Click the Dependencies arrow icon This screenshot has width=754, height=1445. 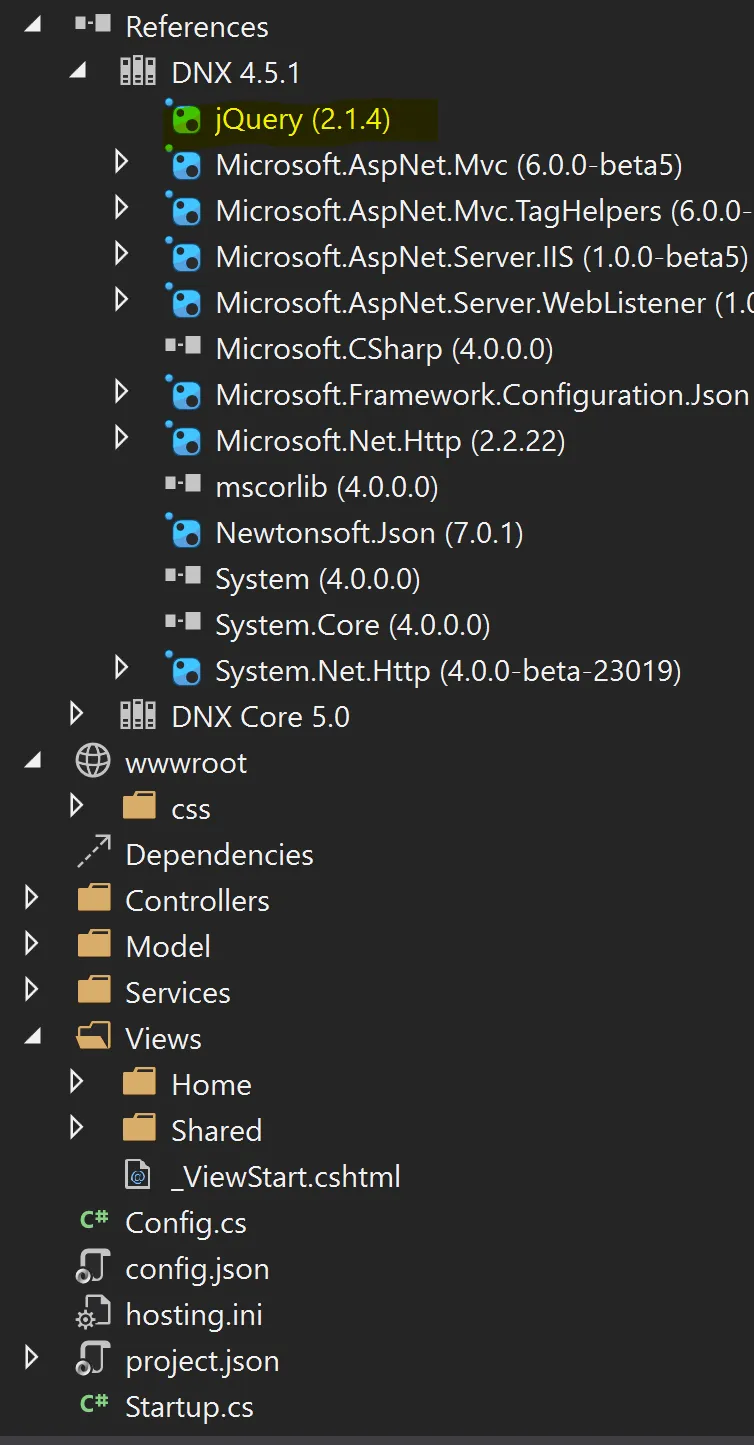coord(93,854)
